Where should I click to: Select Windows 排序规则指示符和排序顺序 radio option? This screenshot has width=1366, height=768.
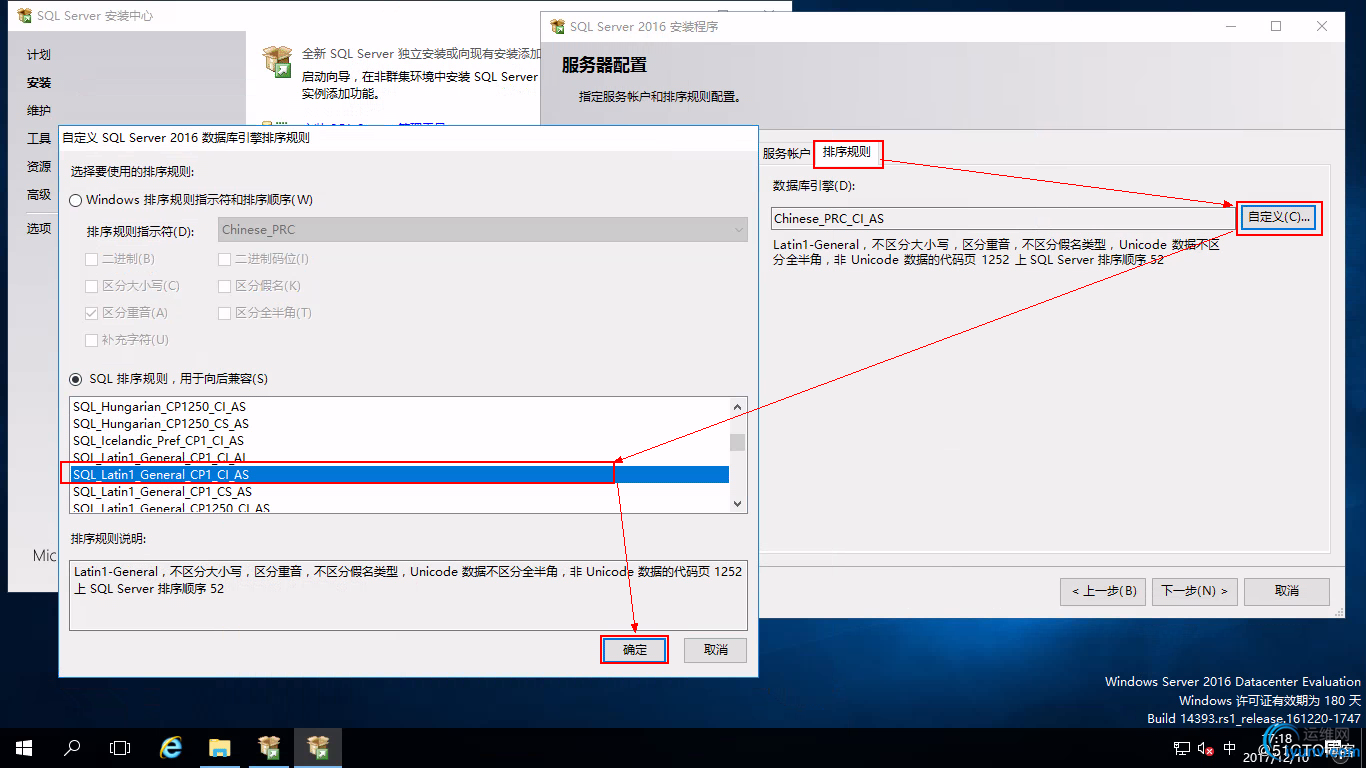coord(76,200)
